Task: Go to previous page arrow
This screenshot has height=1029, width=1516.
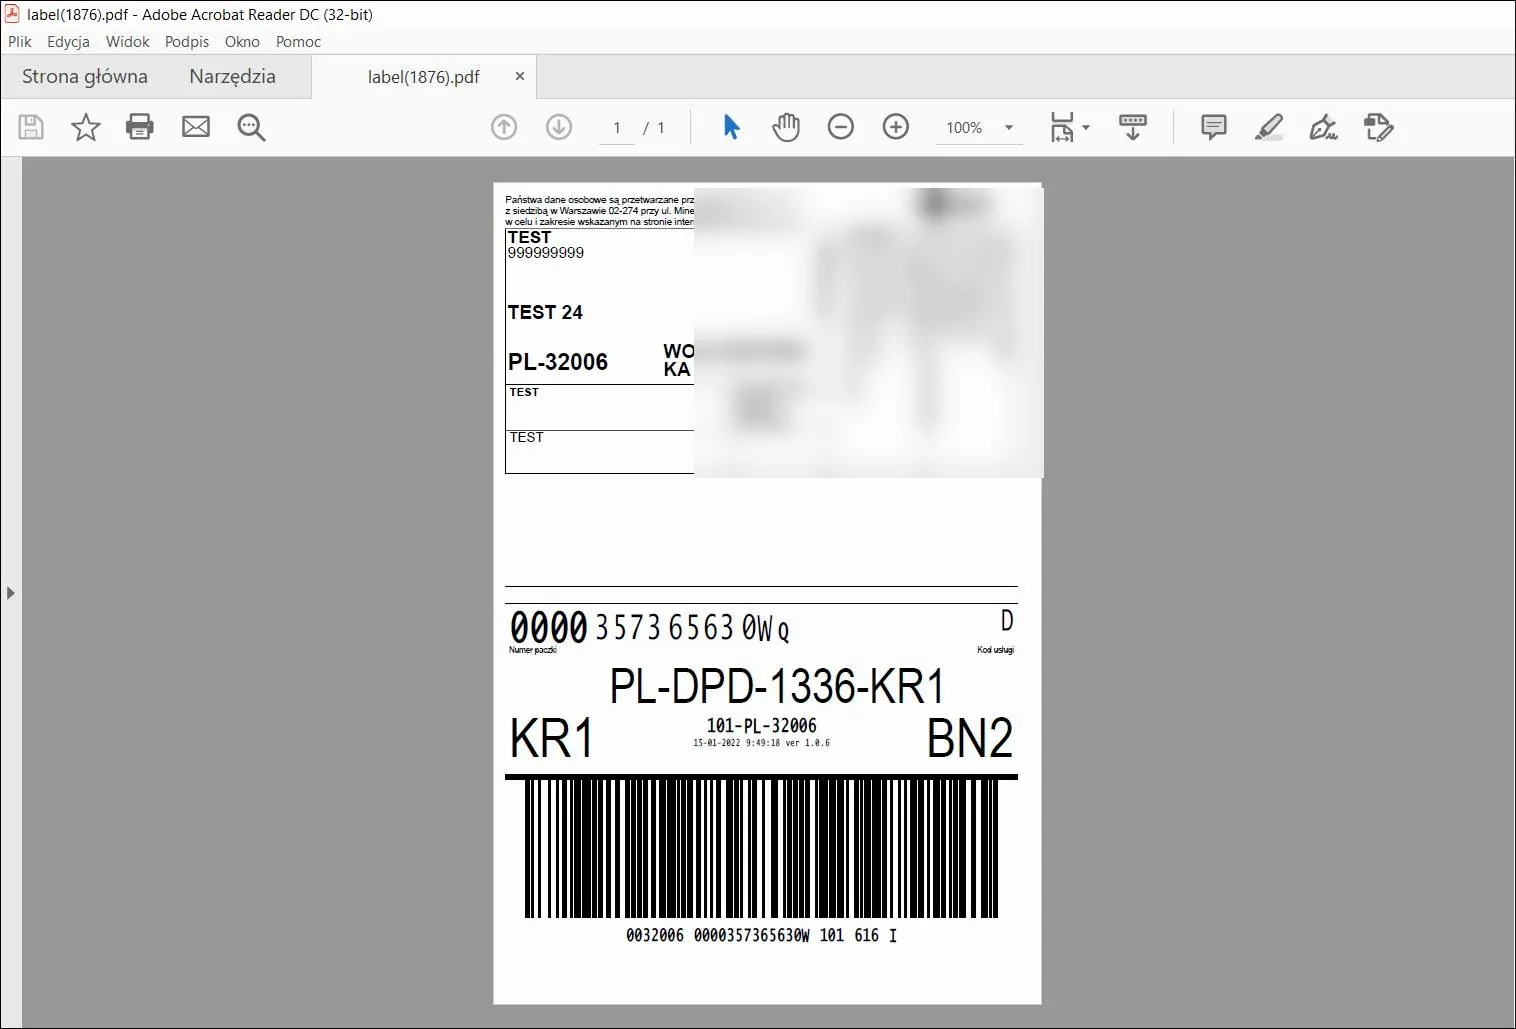Action: [504, 127]
